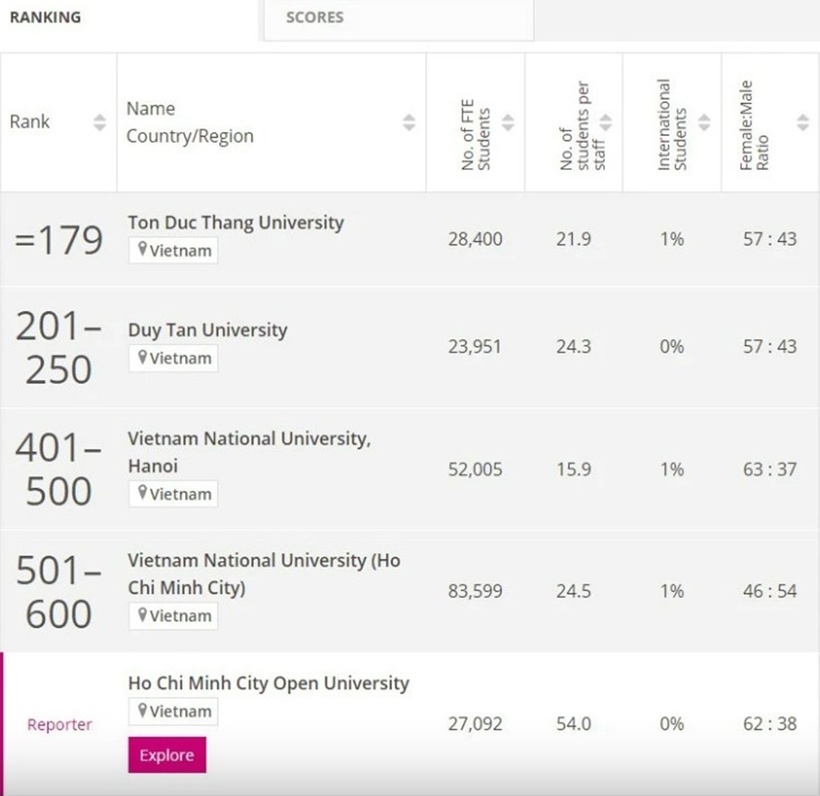820x796 pixels.
Task: Click Vietnam tag under Vietnam National University (Ho Chi Minh City)
Action: pyautogui.click(x=174, y=616)
